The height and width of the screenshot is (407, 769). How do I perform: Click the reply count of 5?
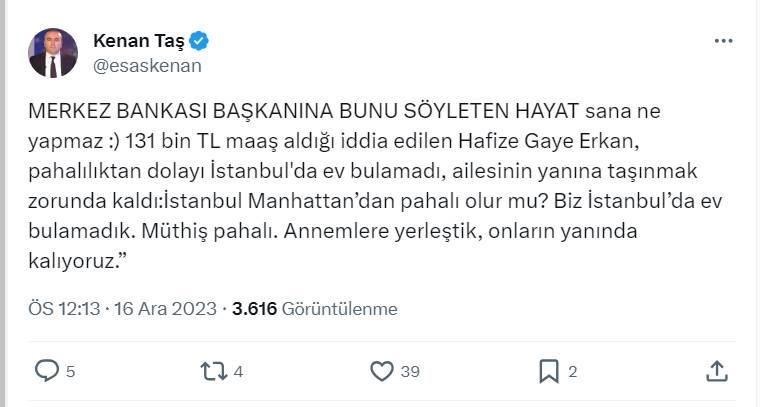click(x=70, y=372)
